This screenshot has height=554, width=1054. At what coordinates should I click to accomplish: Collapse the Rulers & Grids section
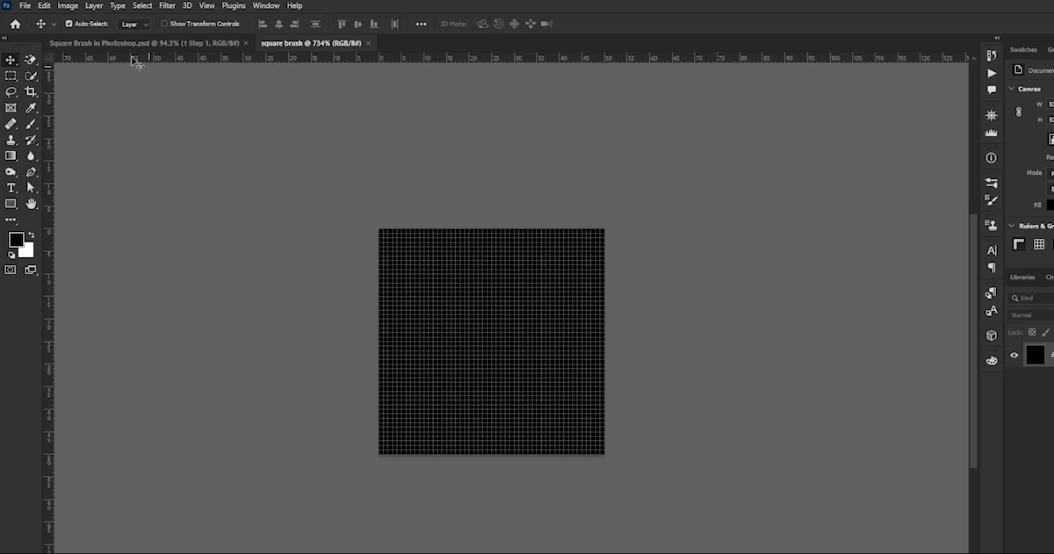1012,226
